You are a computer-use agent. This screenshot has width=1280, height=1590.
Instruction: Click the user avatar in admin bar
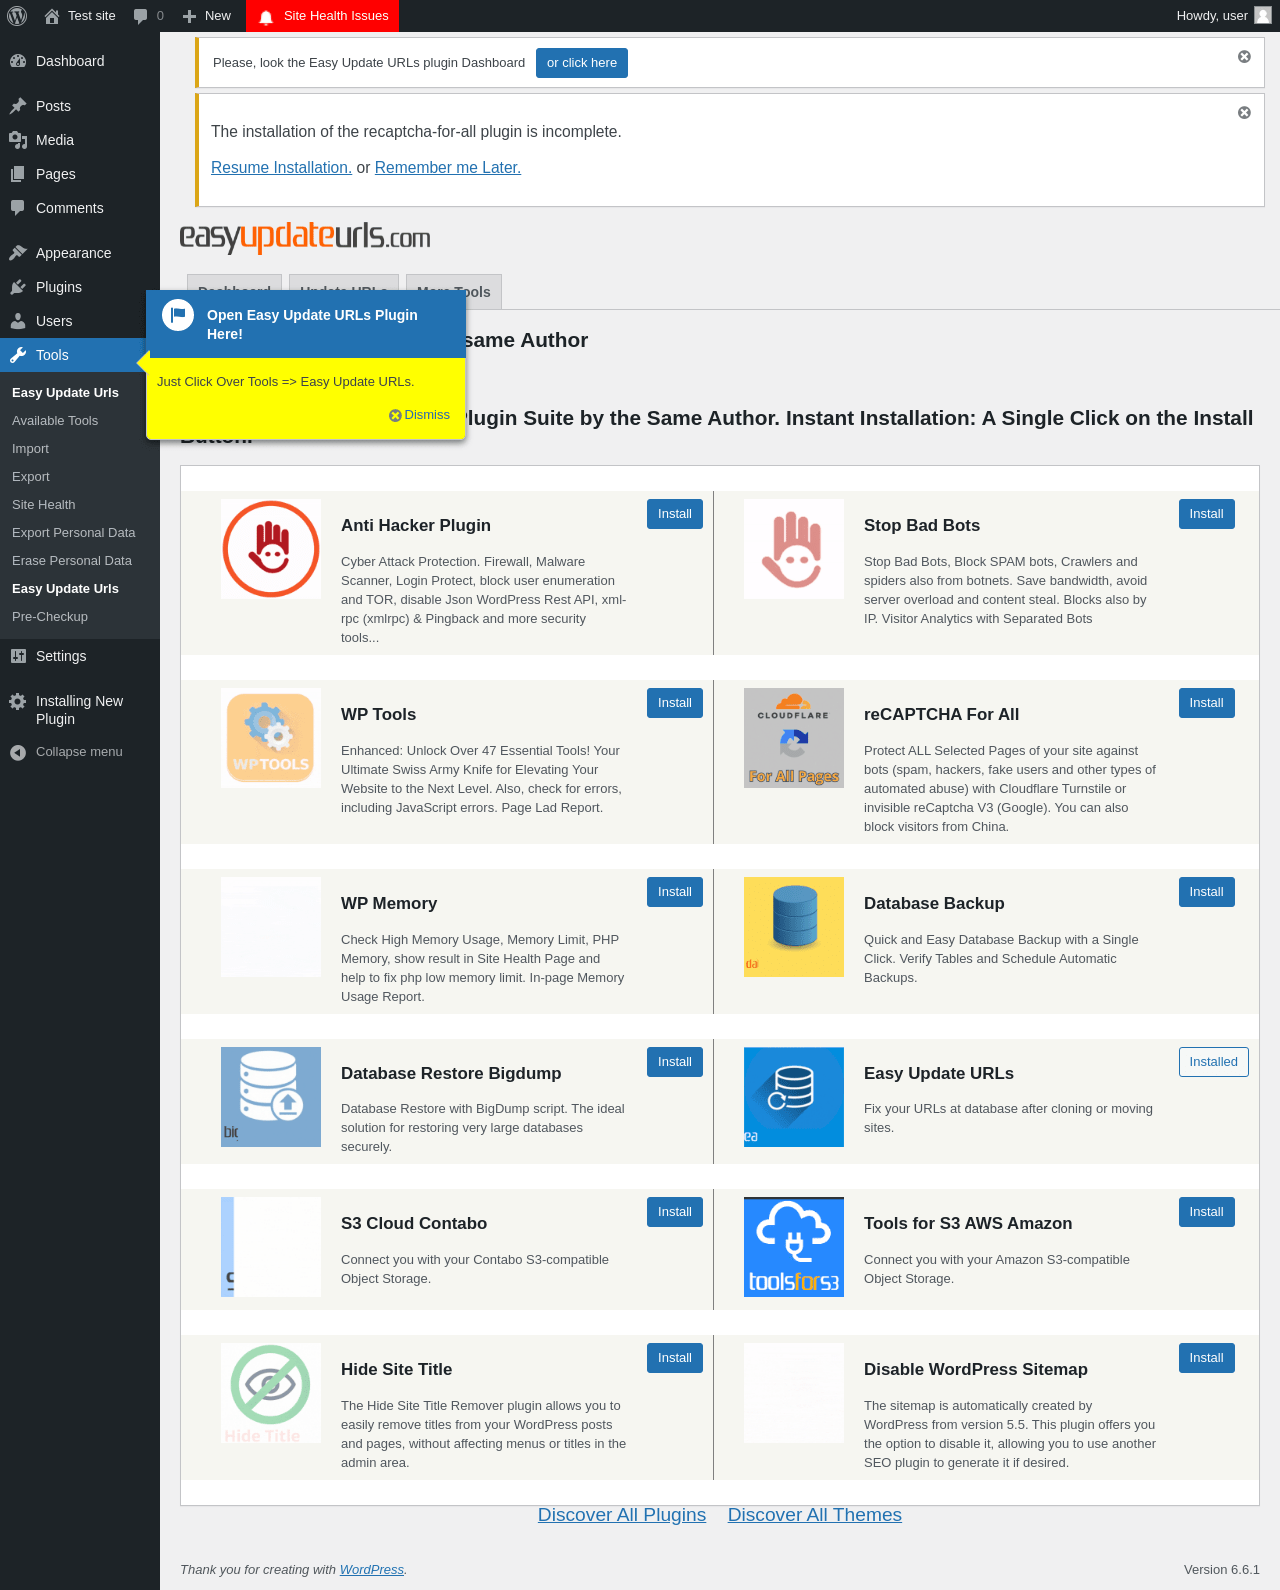pos(1263,16)
